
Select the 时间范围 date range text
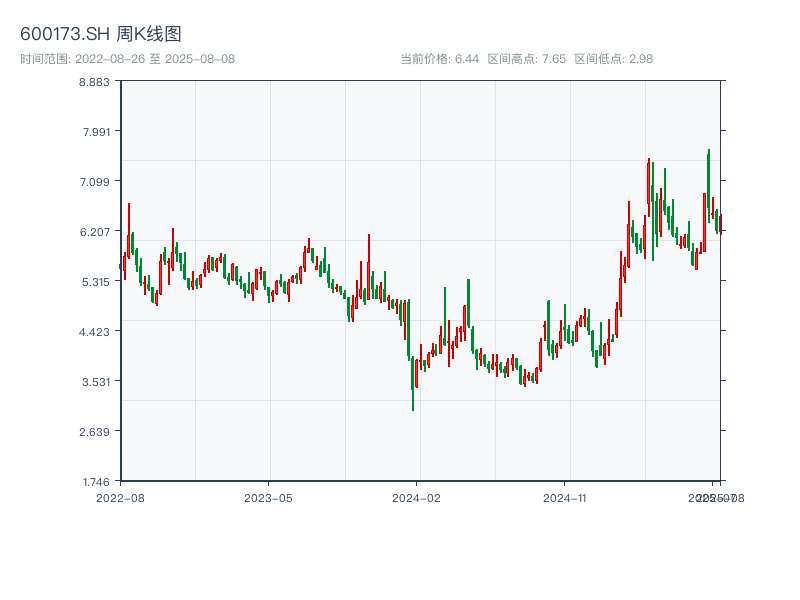tap(128, 59)
